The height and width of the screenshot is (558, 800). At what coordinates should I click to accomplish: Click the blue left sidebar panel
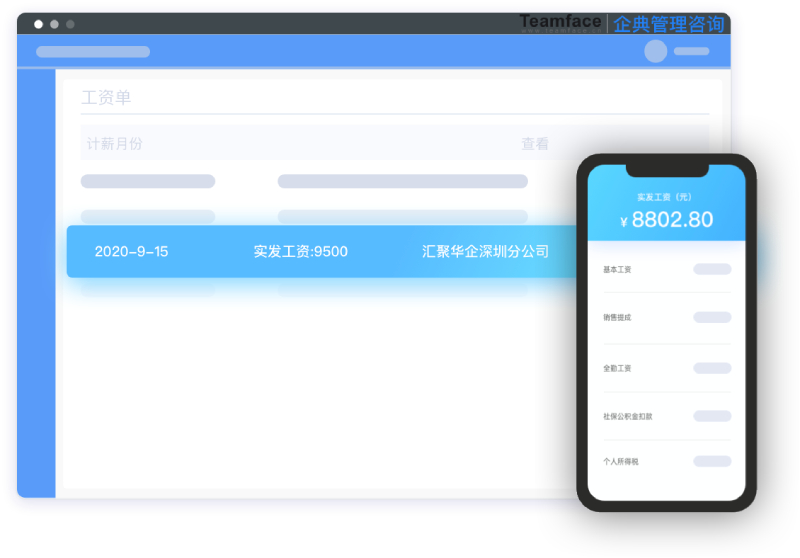[36, 280]
